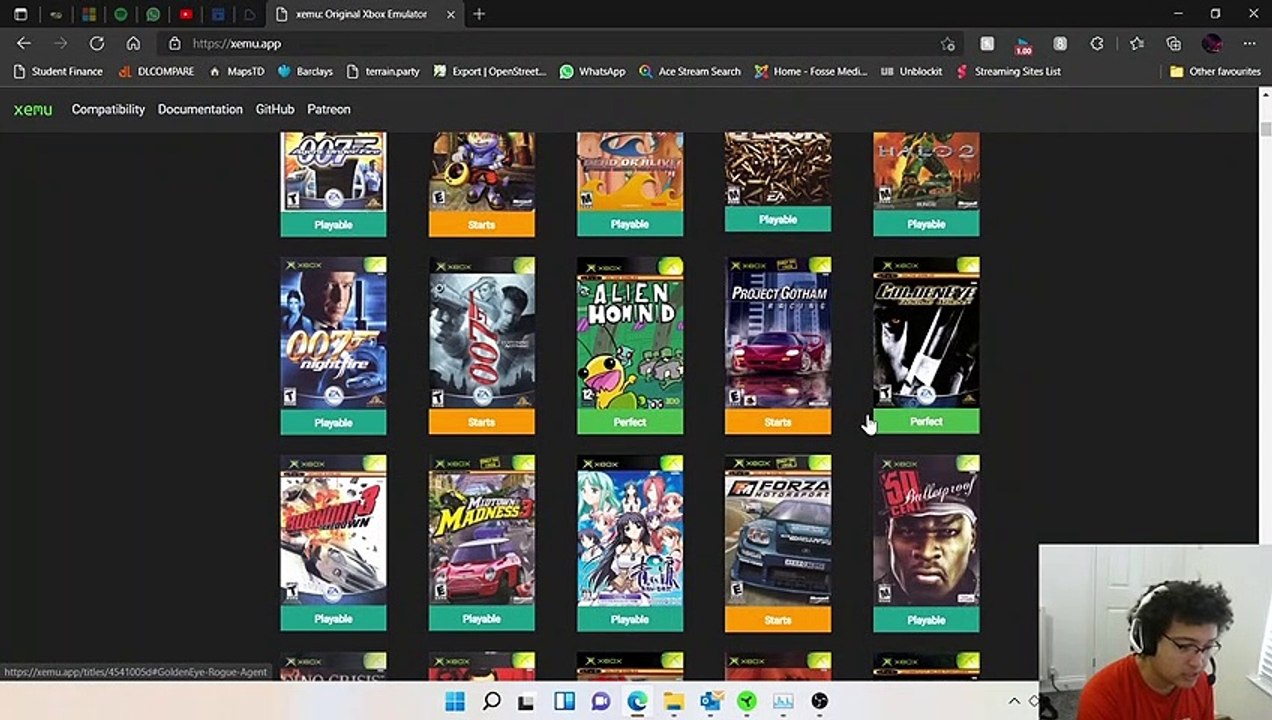
Task: Open the Forza Motorsport cover
Action: (778, 531)
